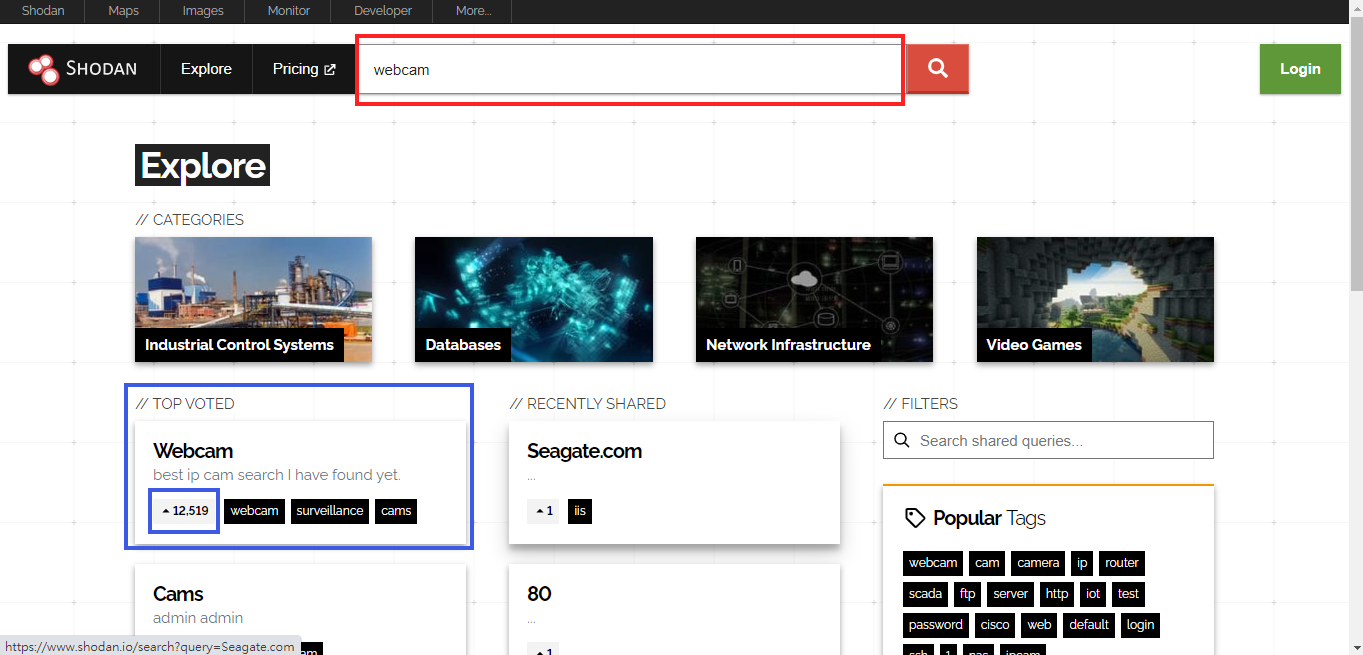The height and width of the screenshot is (655, 1363).
Task: Click magnifier icon in shared queries filter
Action: (x=901, y=440)
